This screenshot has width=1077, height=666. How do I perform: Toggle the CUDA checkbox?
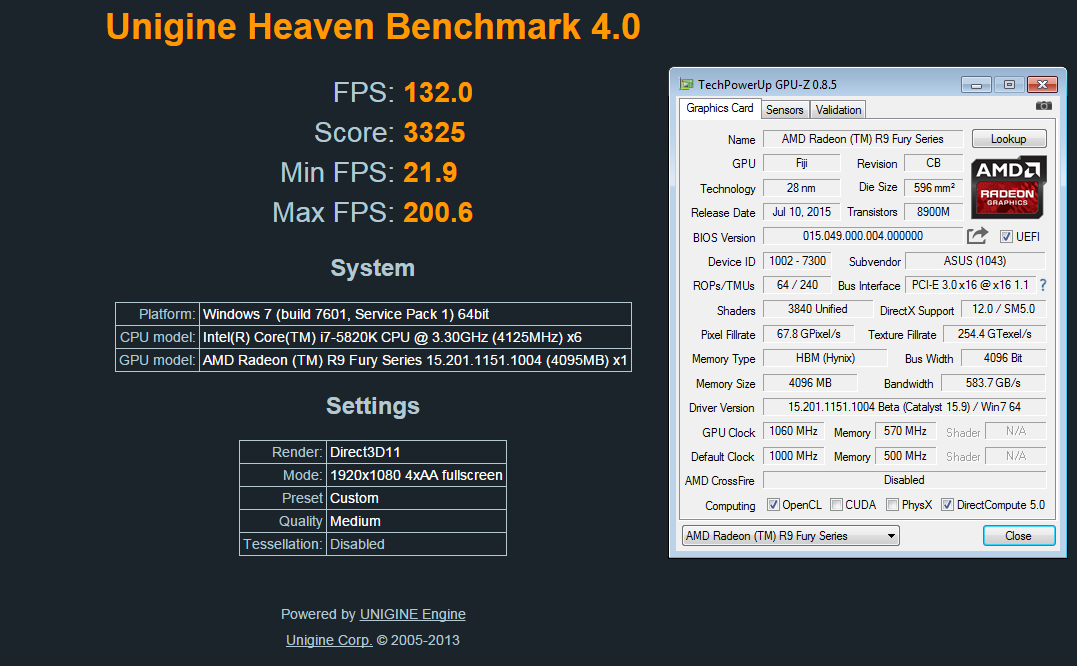point(836,505)
